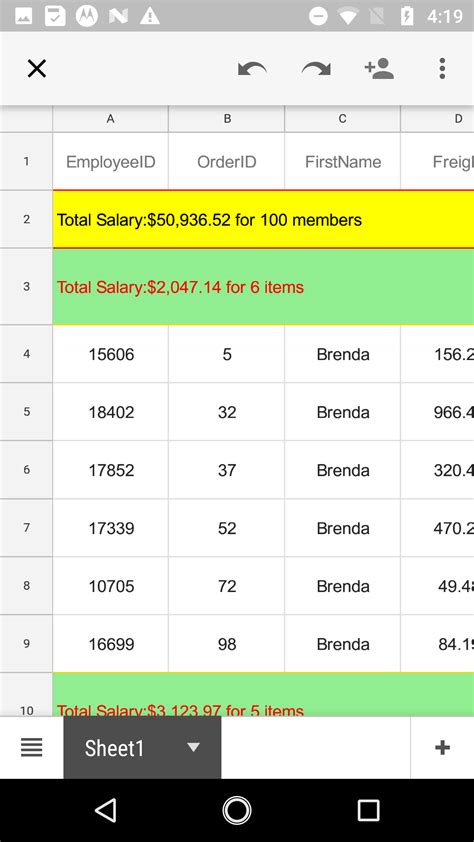Screen dimensions: 474x842
Task: Open the add people share icon
Action: click(x=380, y=69)
